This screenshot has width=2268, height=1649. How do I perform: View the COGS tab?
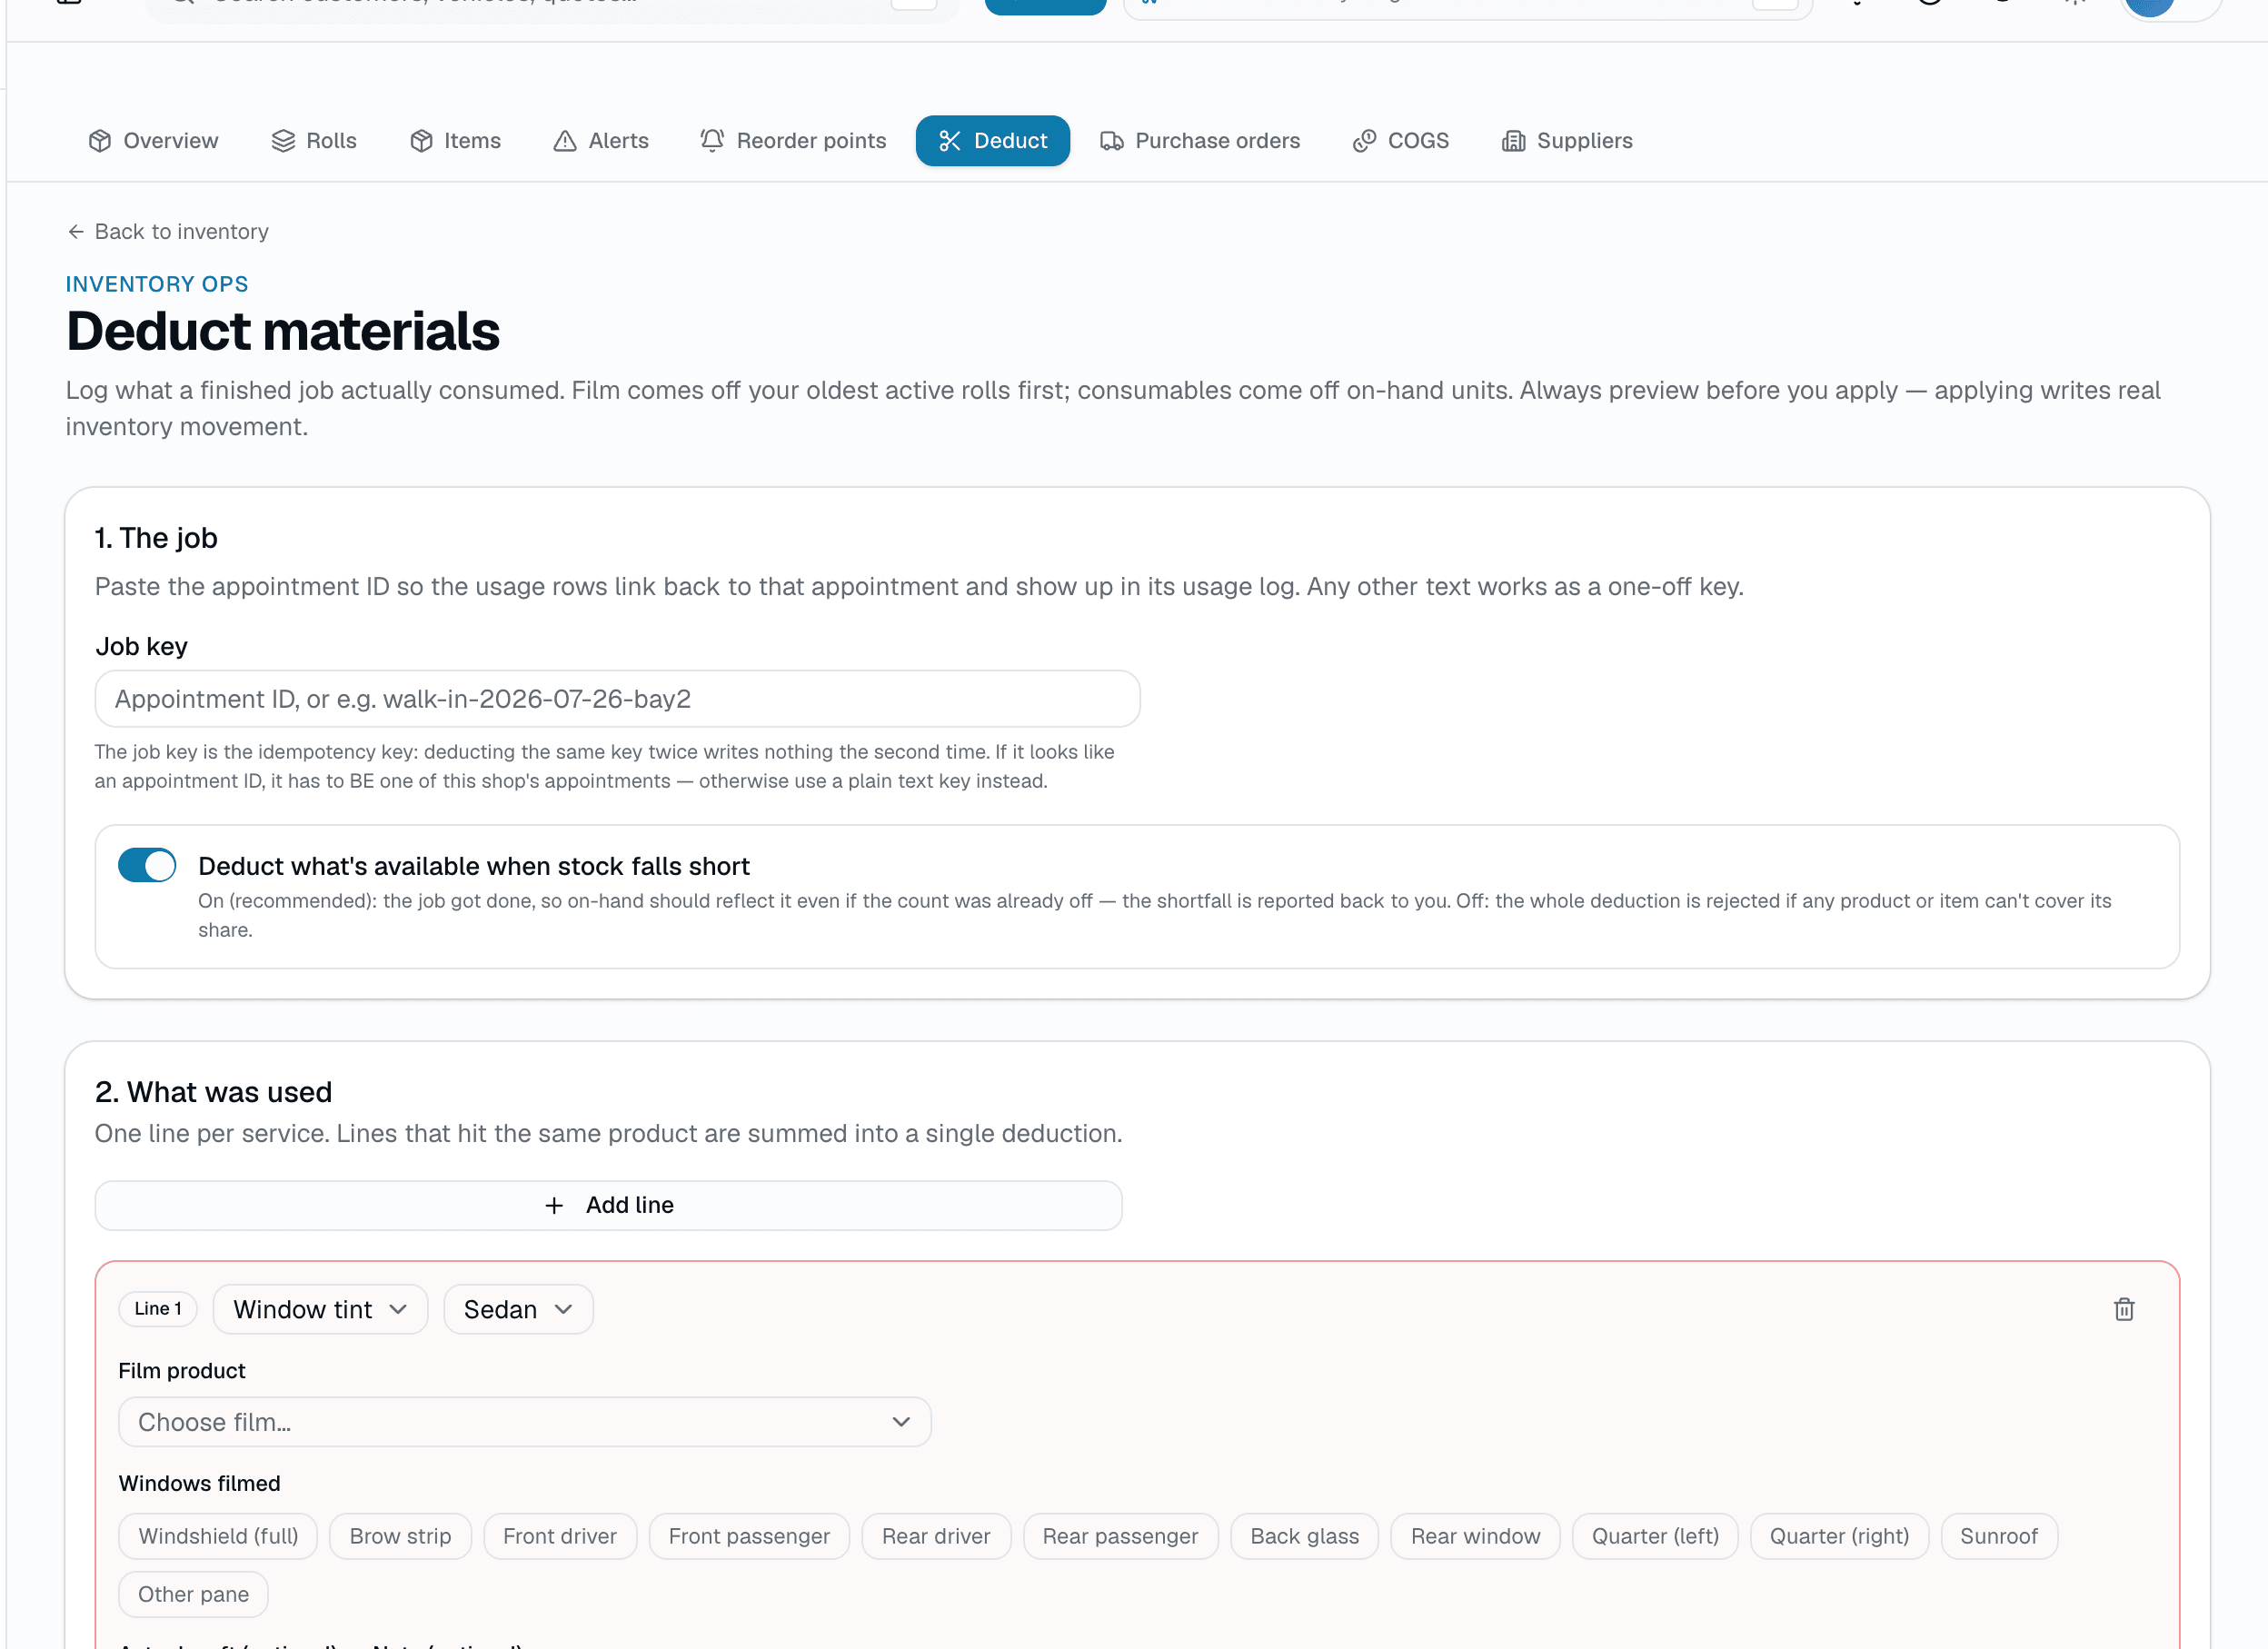click(1400, 141)
